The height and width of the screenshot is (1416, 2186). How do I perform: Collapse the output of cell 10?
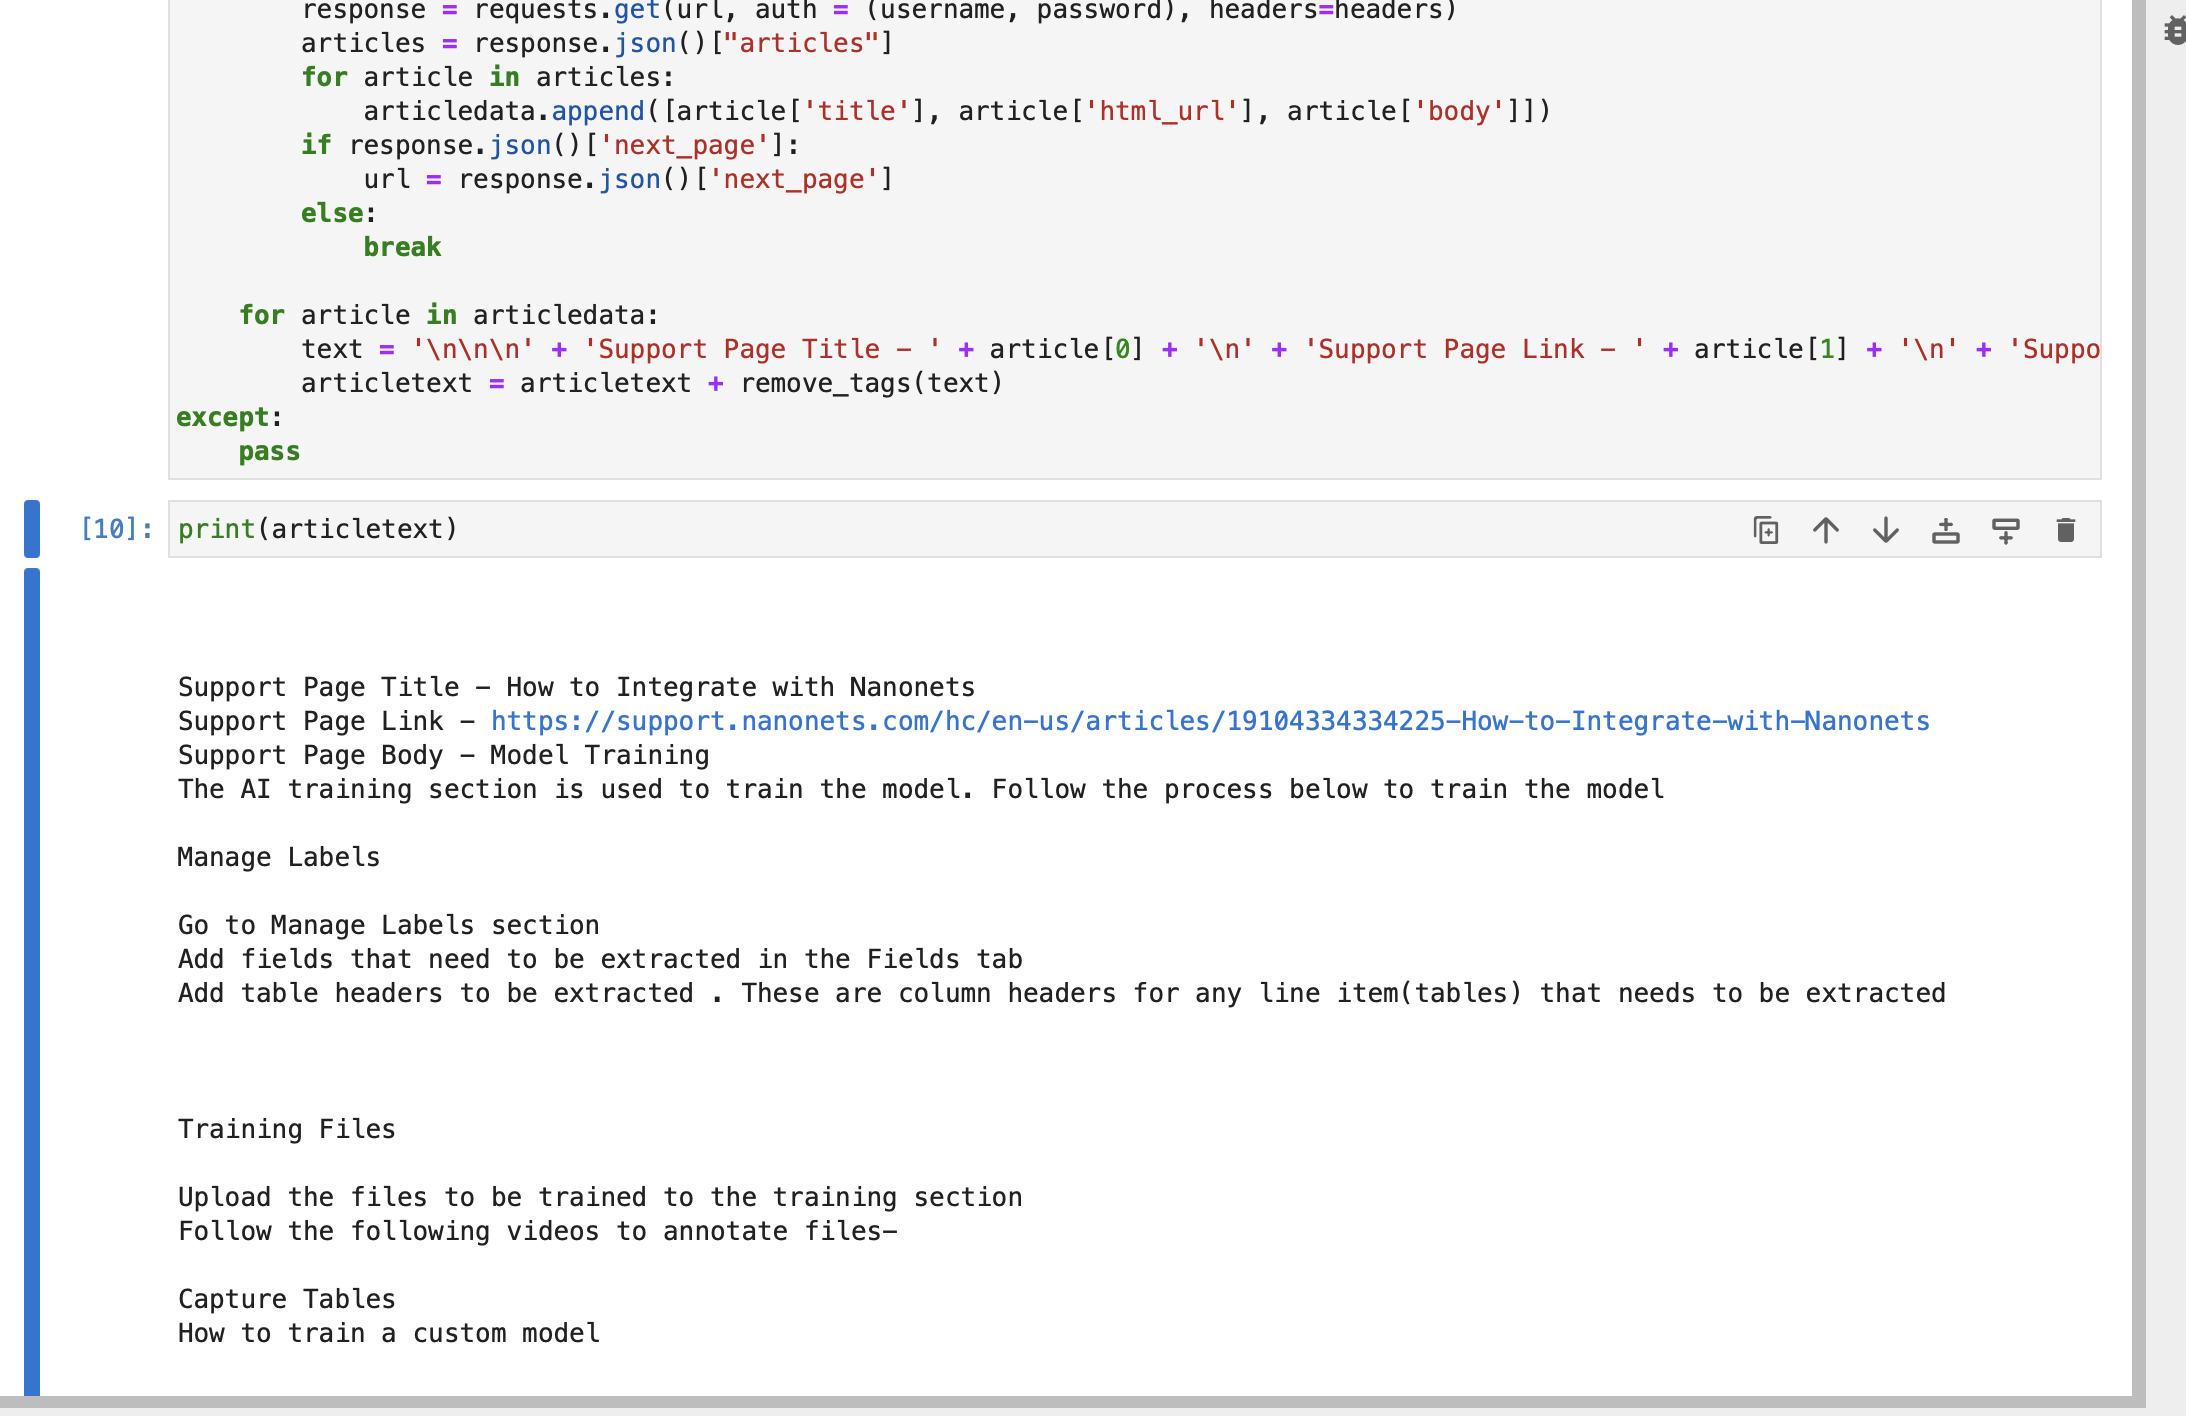tap(32, 980)
